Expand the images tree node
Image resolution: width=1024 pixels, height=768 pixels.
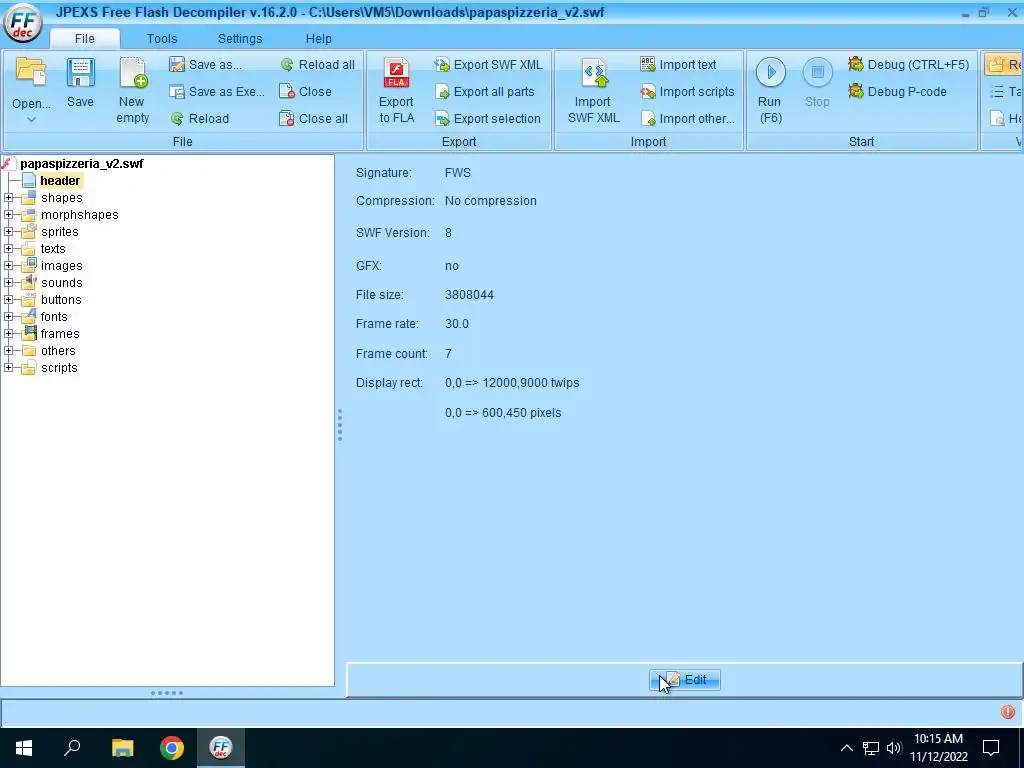(x=8, y=265)
